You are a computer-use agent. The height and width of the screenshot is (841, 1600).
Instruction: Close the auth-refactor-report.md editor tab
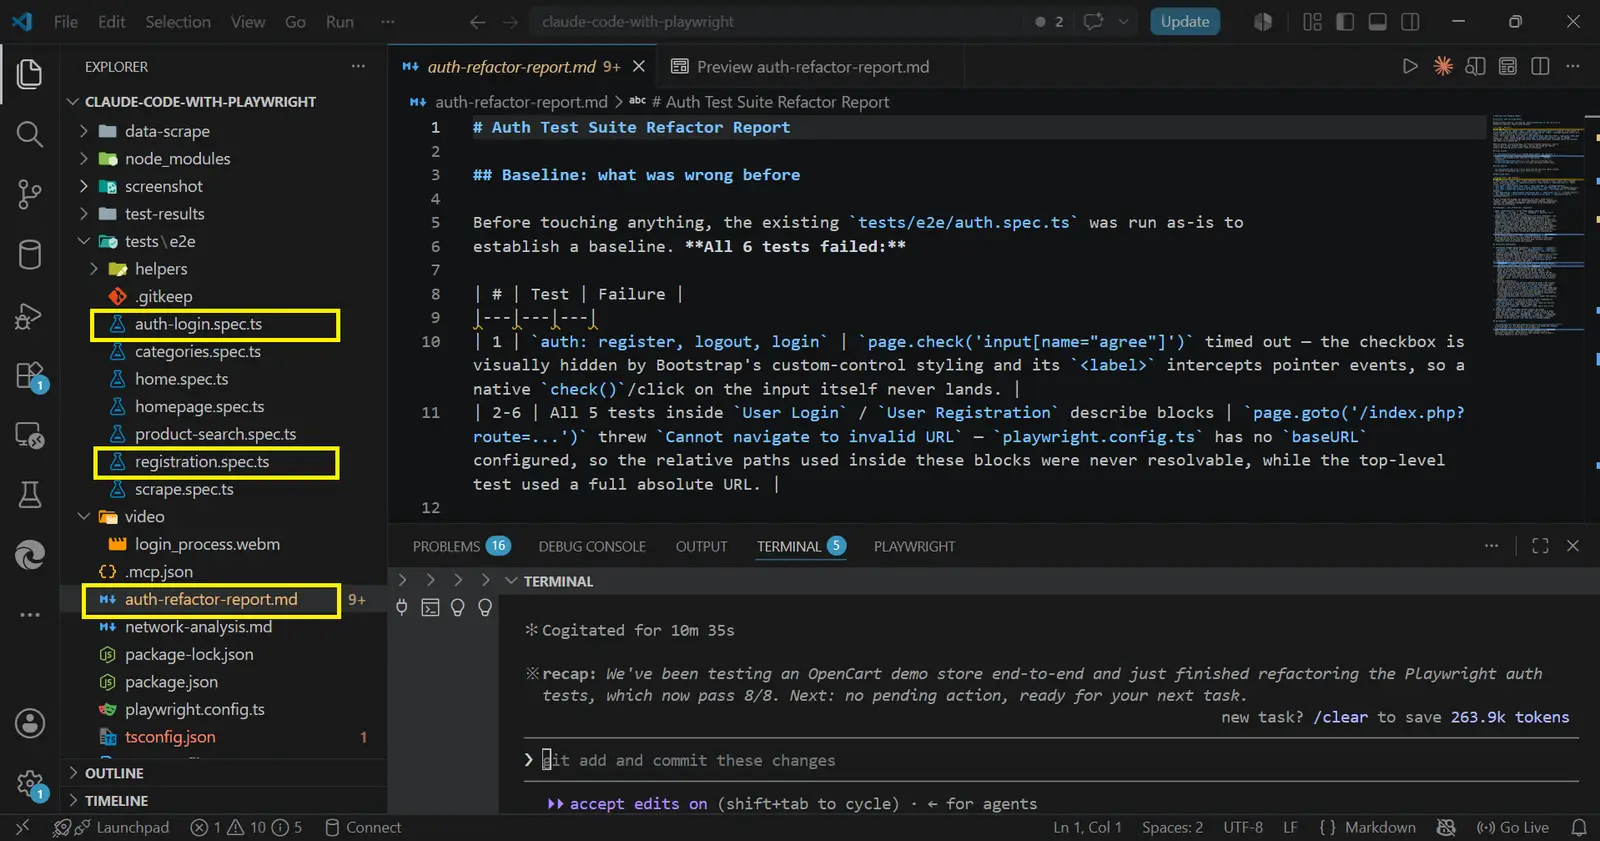coord(639,66)
